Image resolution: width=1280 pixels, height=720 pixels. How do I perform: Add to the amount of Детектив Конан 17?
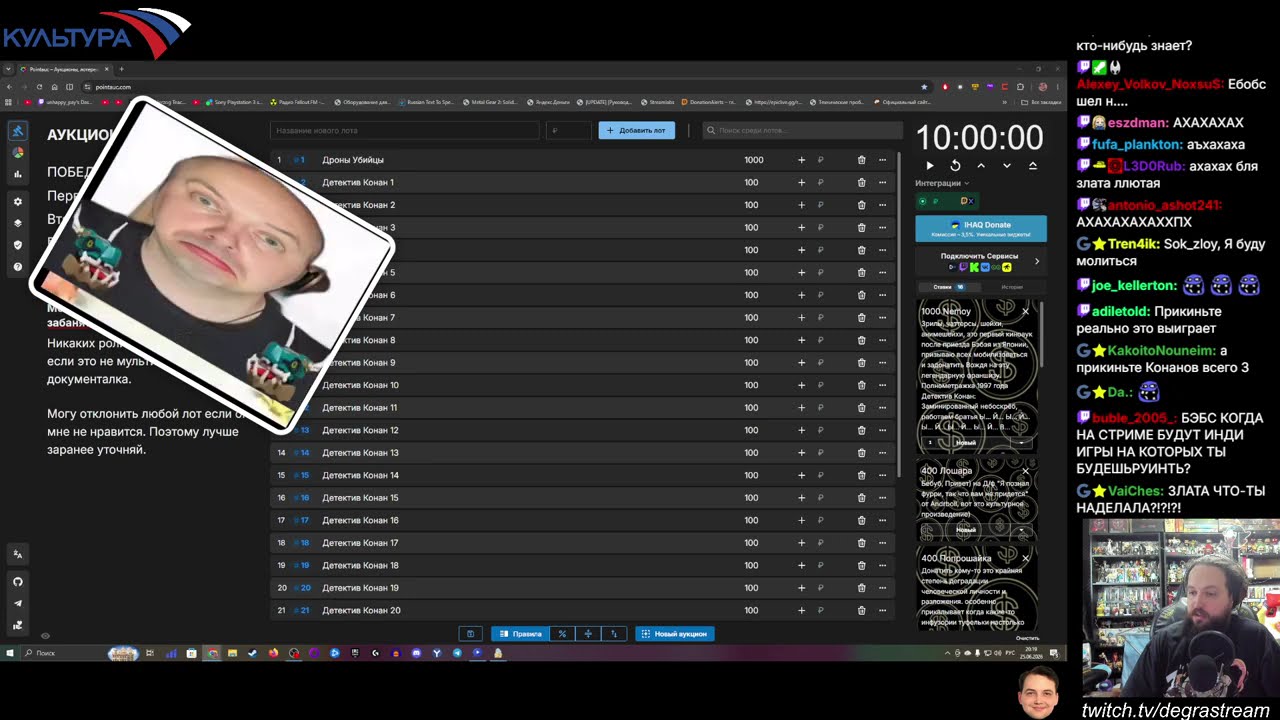click(x=801, y=543)
